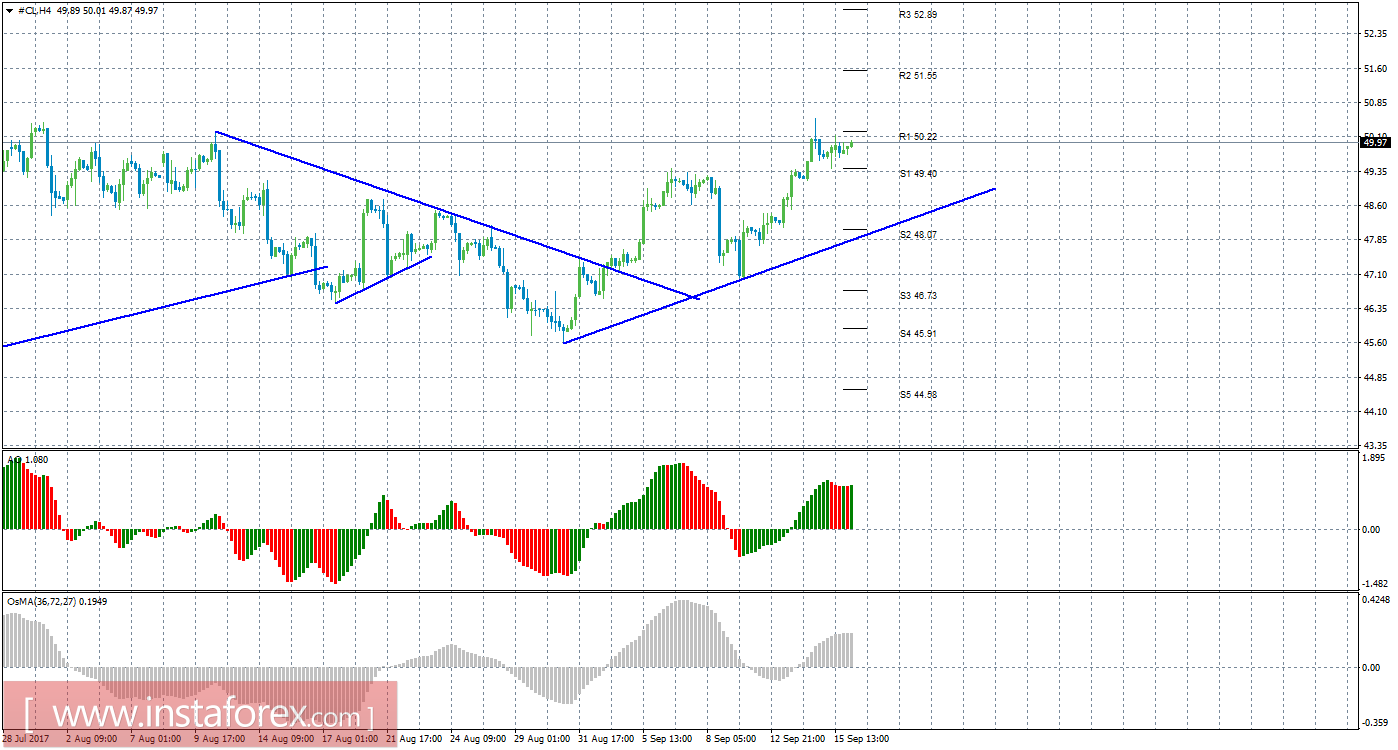Click 45.60 on the price axis
1398x750 pixels.
[1376, 343]
